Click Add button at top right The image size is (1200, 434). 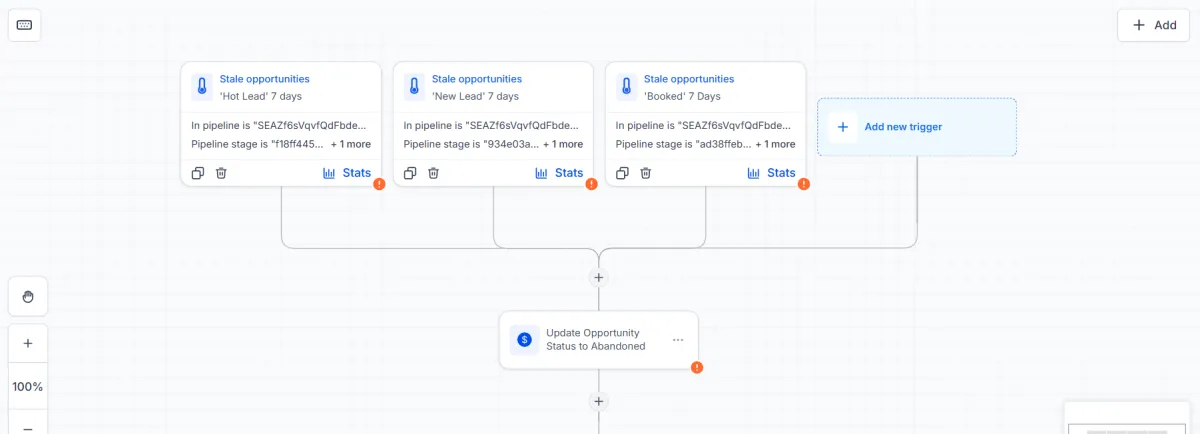click(1154, 25)
